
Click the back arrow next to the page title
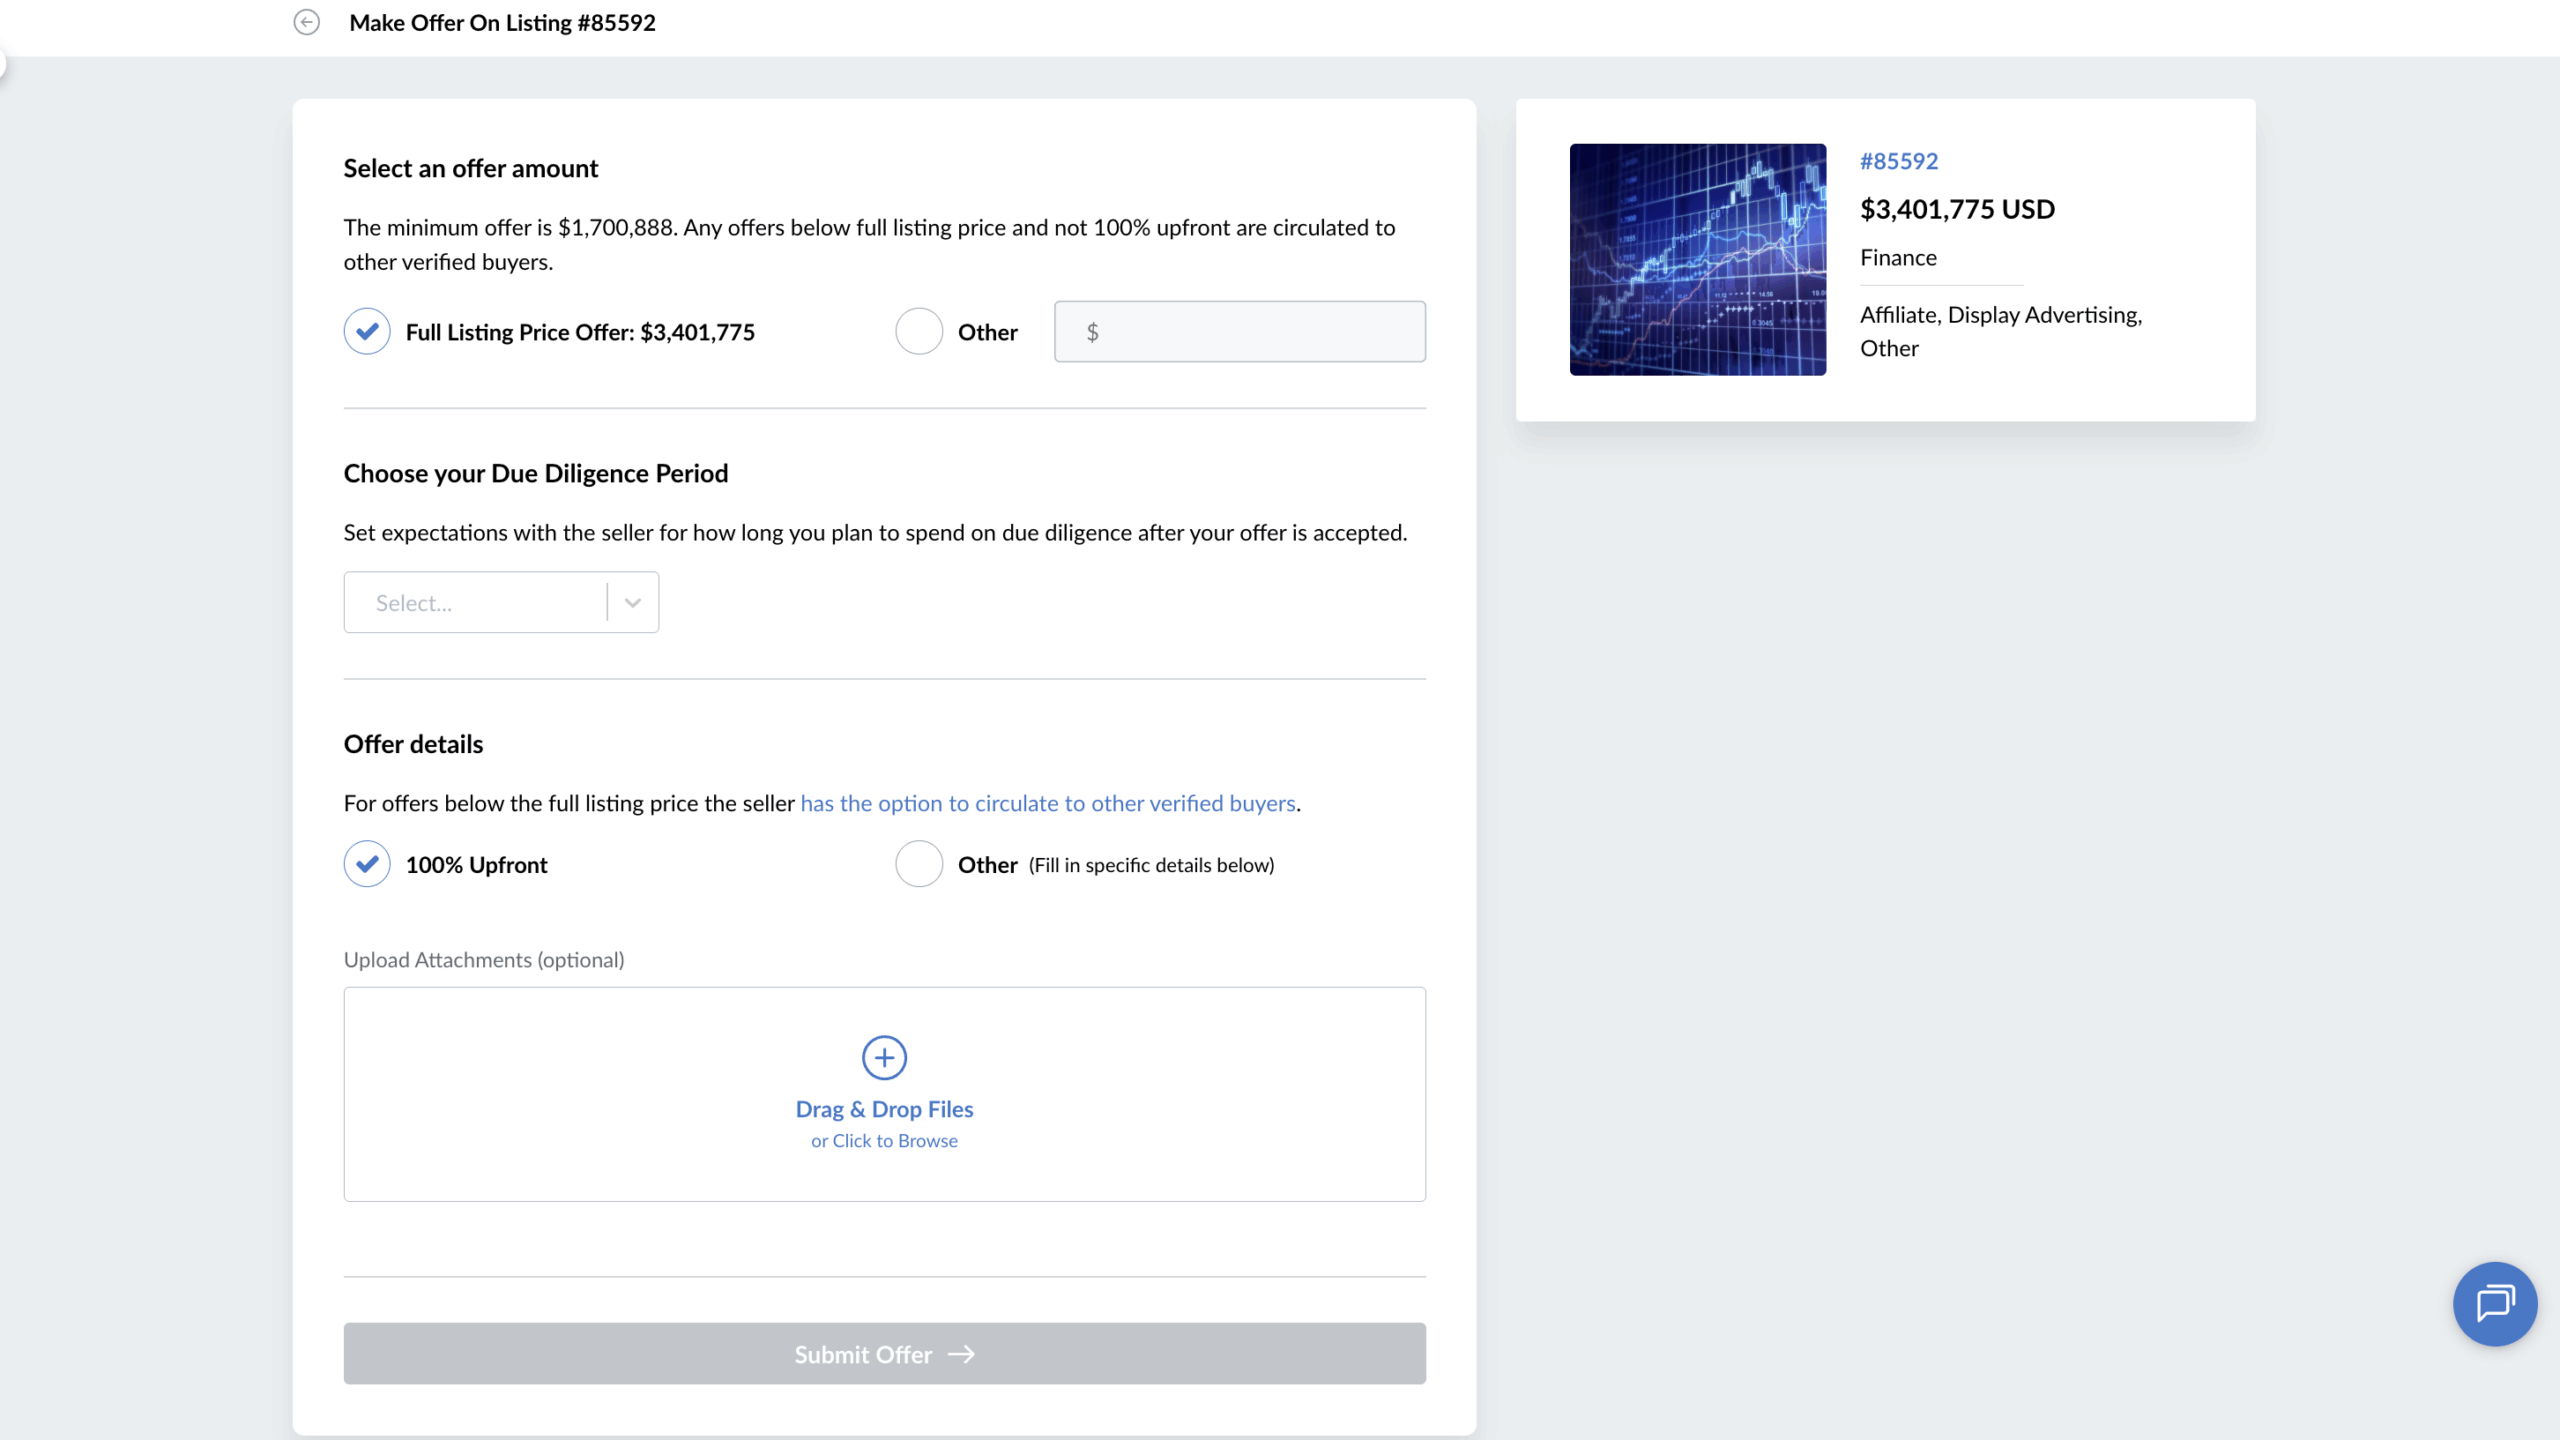pyautogui.click(x=307, y=22)
